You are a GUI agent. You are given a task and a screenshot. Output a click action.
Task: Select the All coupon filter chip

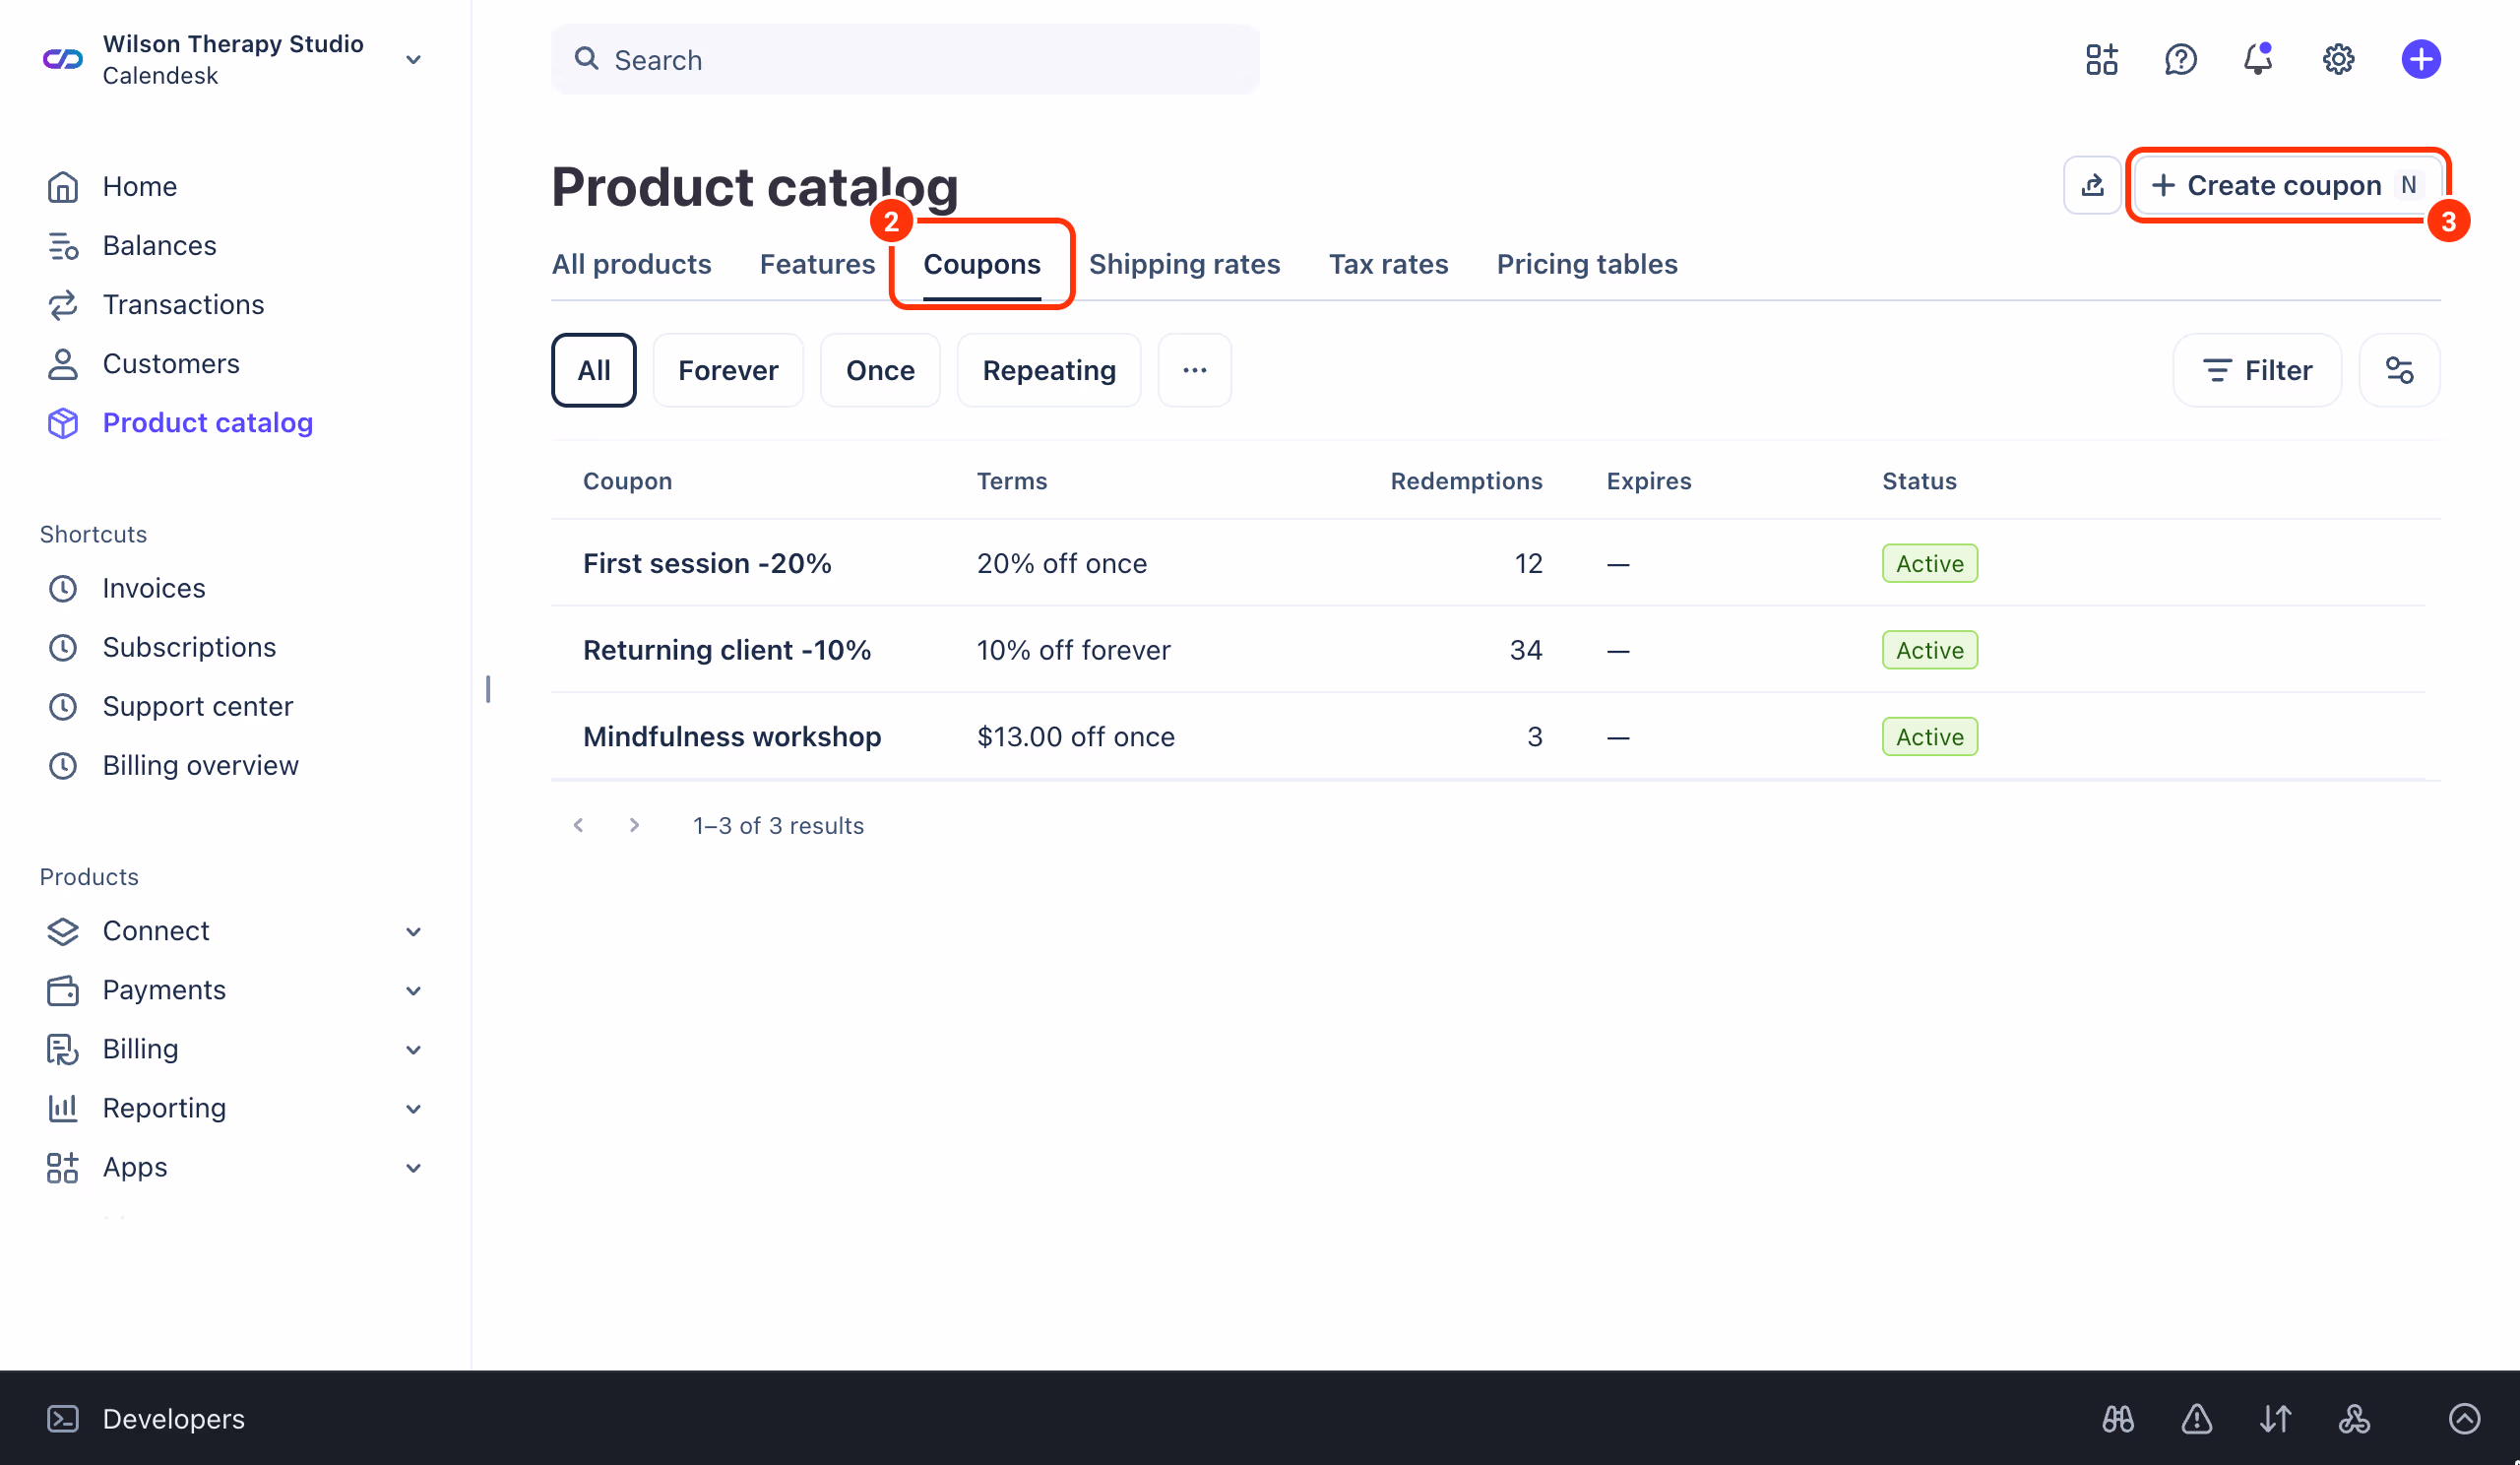point(593,370)
